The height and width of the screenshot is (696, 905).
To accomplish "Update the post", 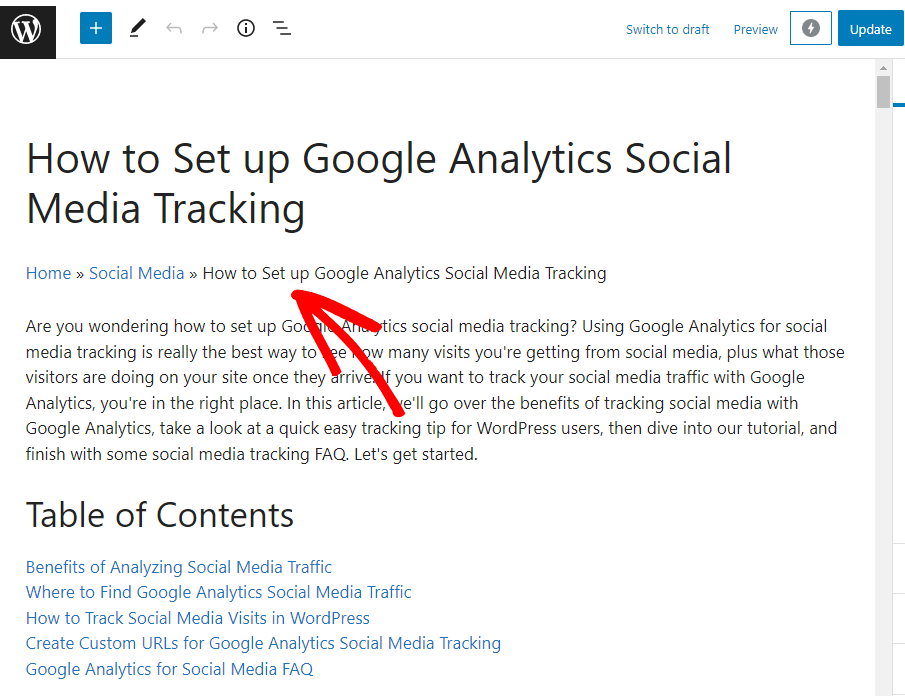I will coord(870,28).
